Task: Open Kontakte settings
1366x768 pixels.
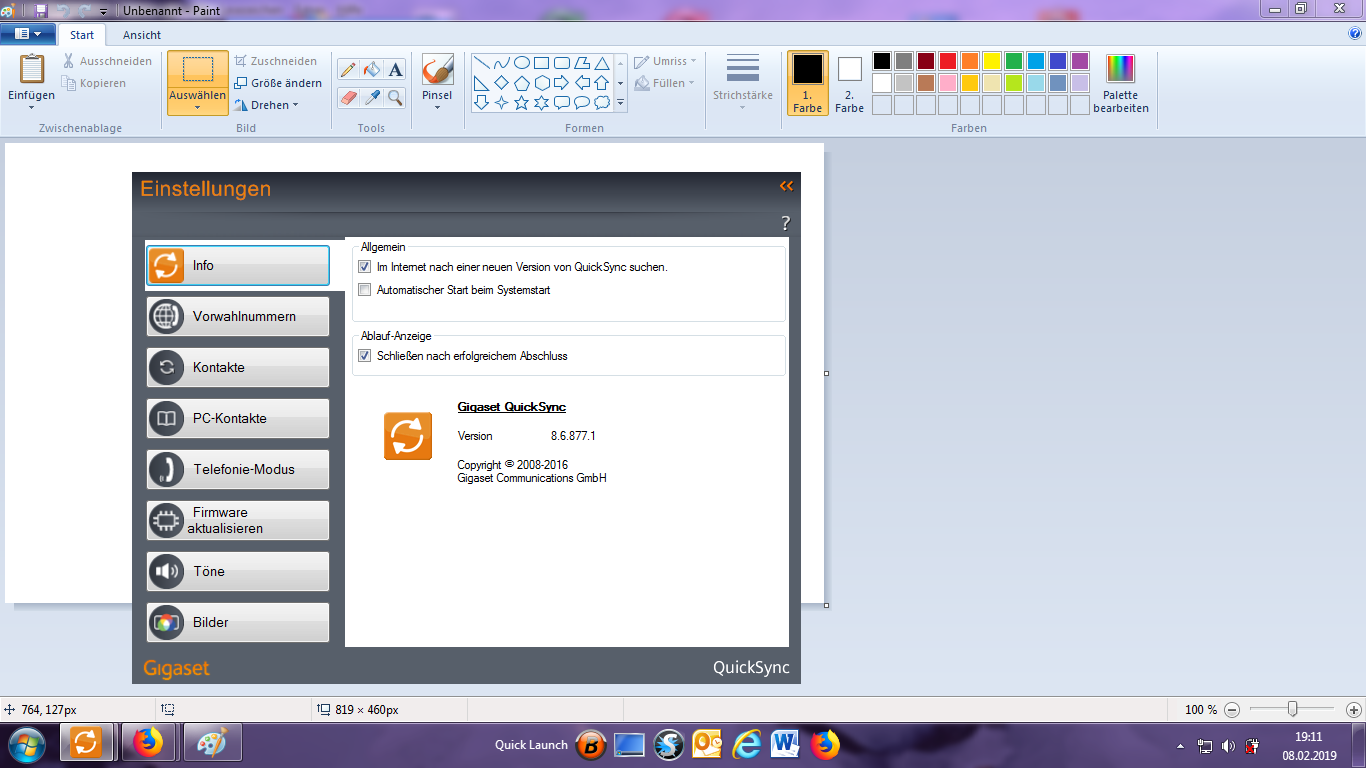Action: 238,368
